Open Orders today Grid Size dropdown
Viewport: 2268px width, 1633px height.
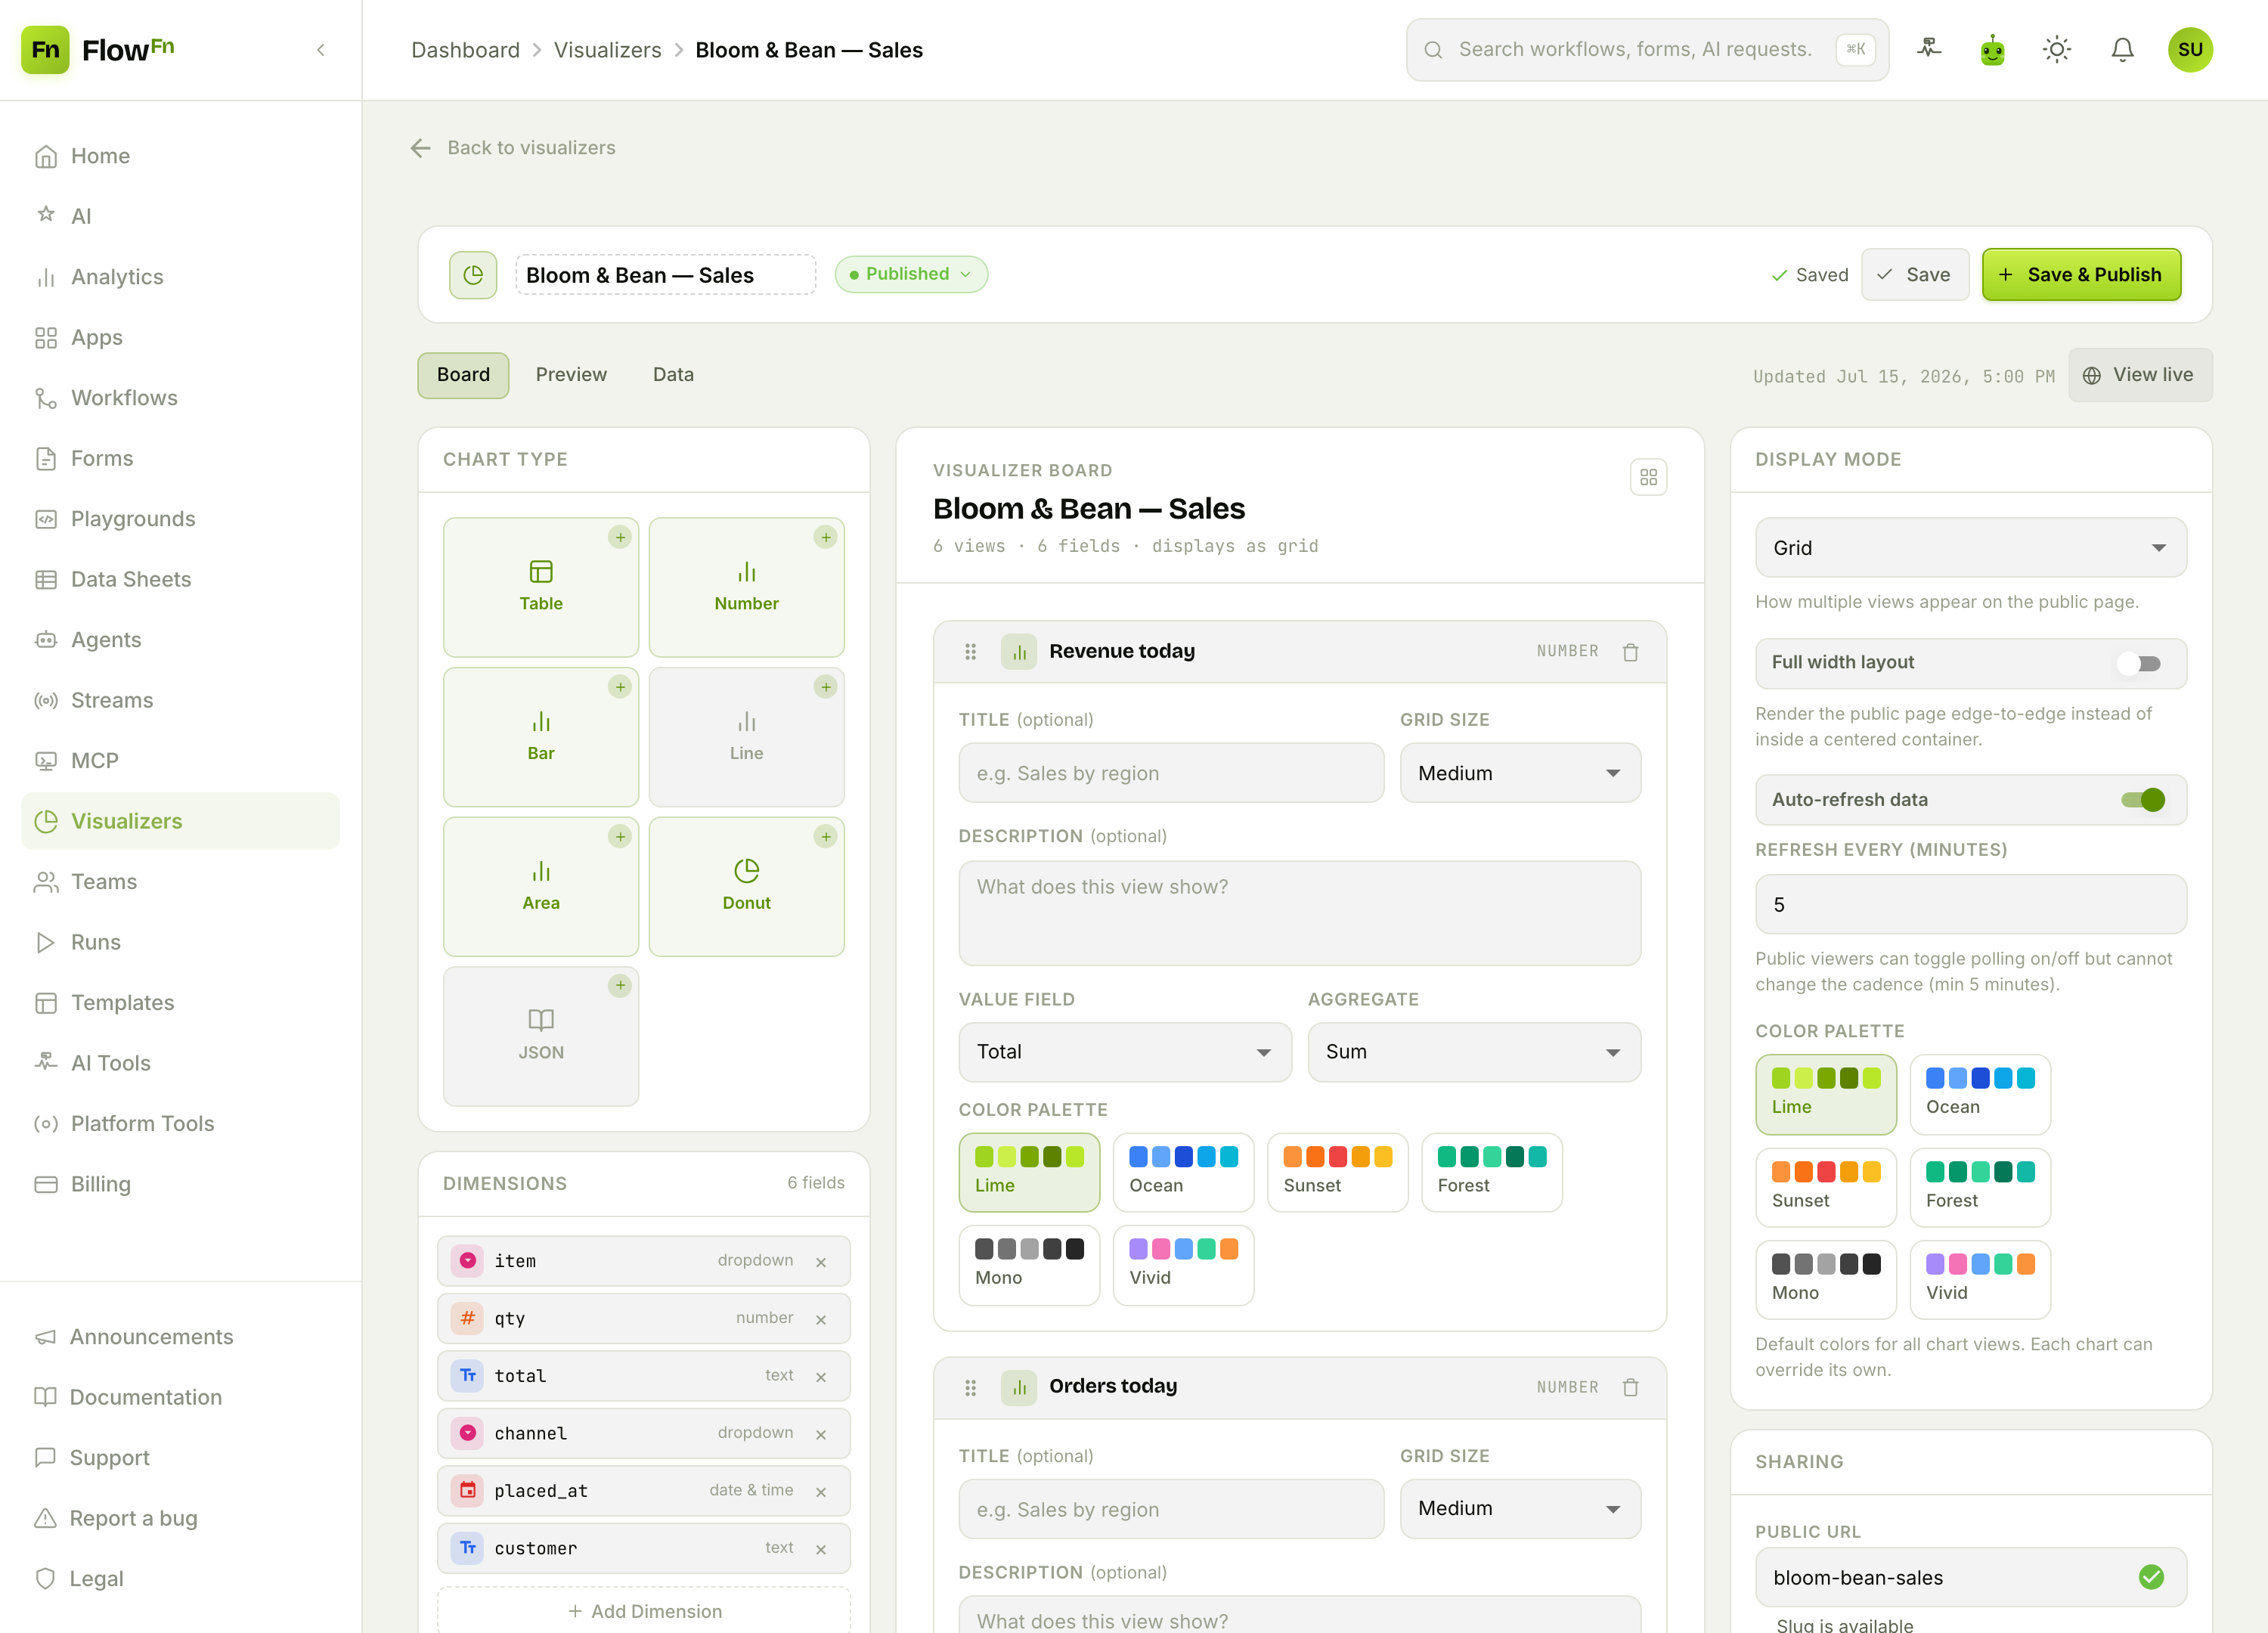pyautogui.click(x=1520, y=1509)
